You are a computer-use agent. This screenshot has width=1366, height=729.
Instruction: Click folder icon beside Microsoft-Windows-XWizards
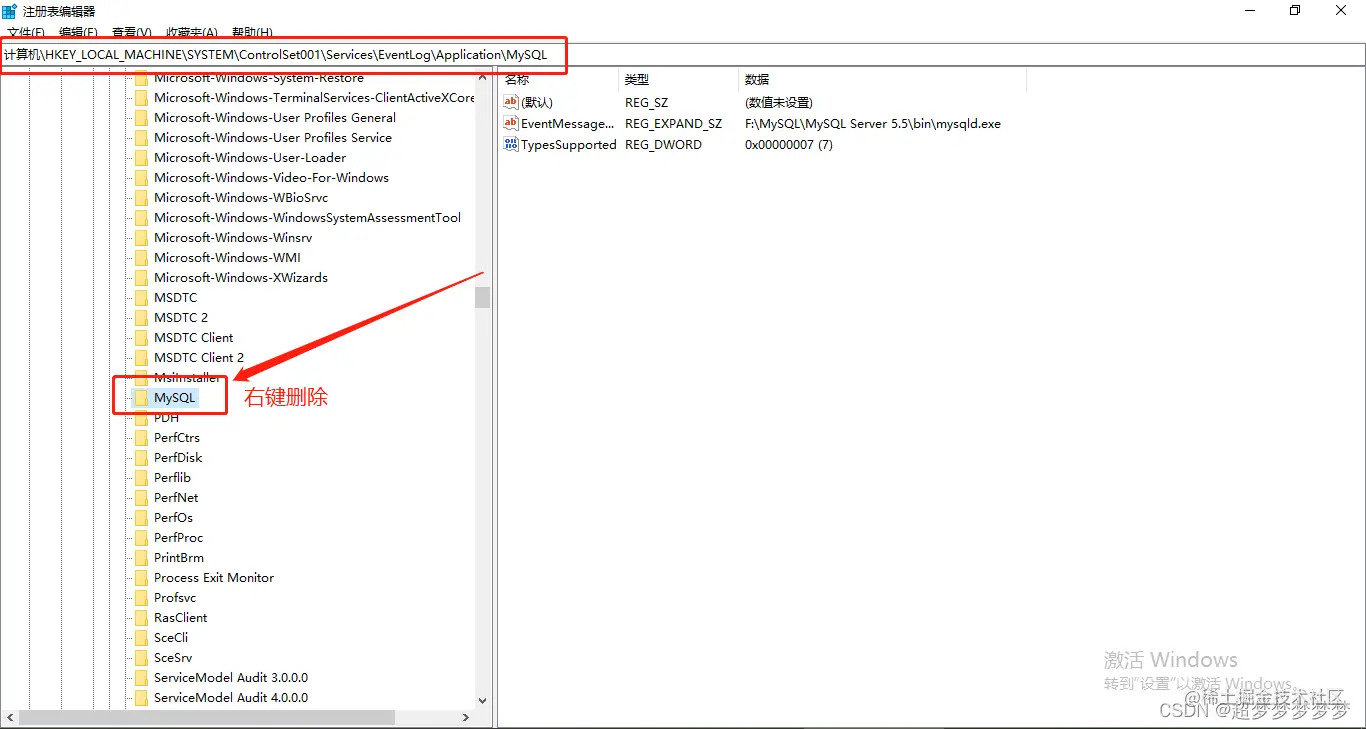[141, 278]
